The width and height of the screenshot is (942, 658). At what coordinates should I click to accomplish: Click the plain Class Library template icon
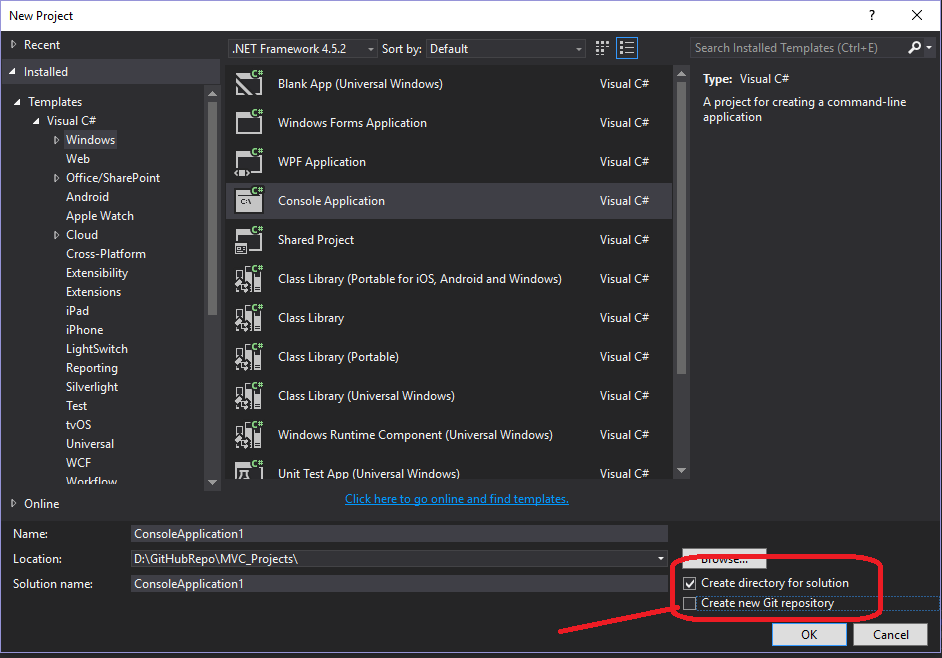[249, 318]
